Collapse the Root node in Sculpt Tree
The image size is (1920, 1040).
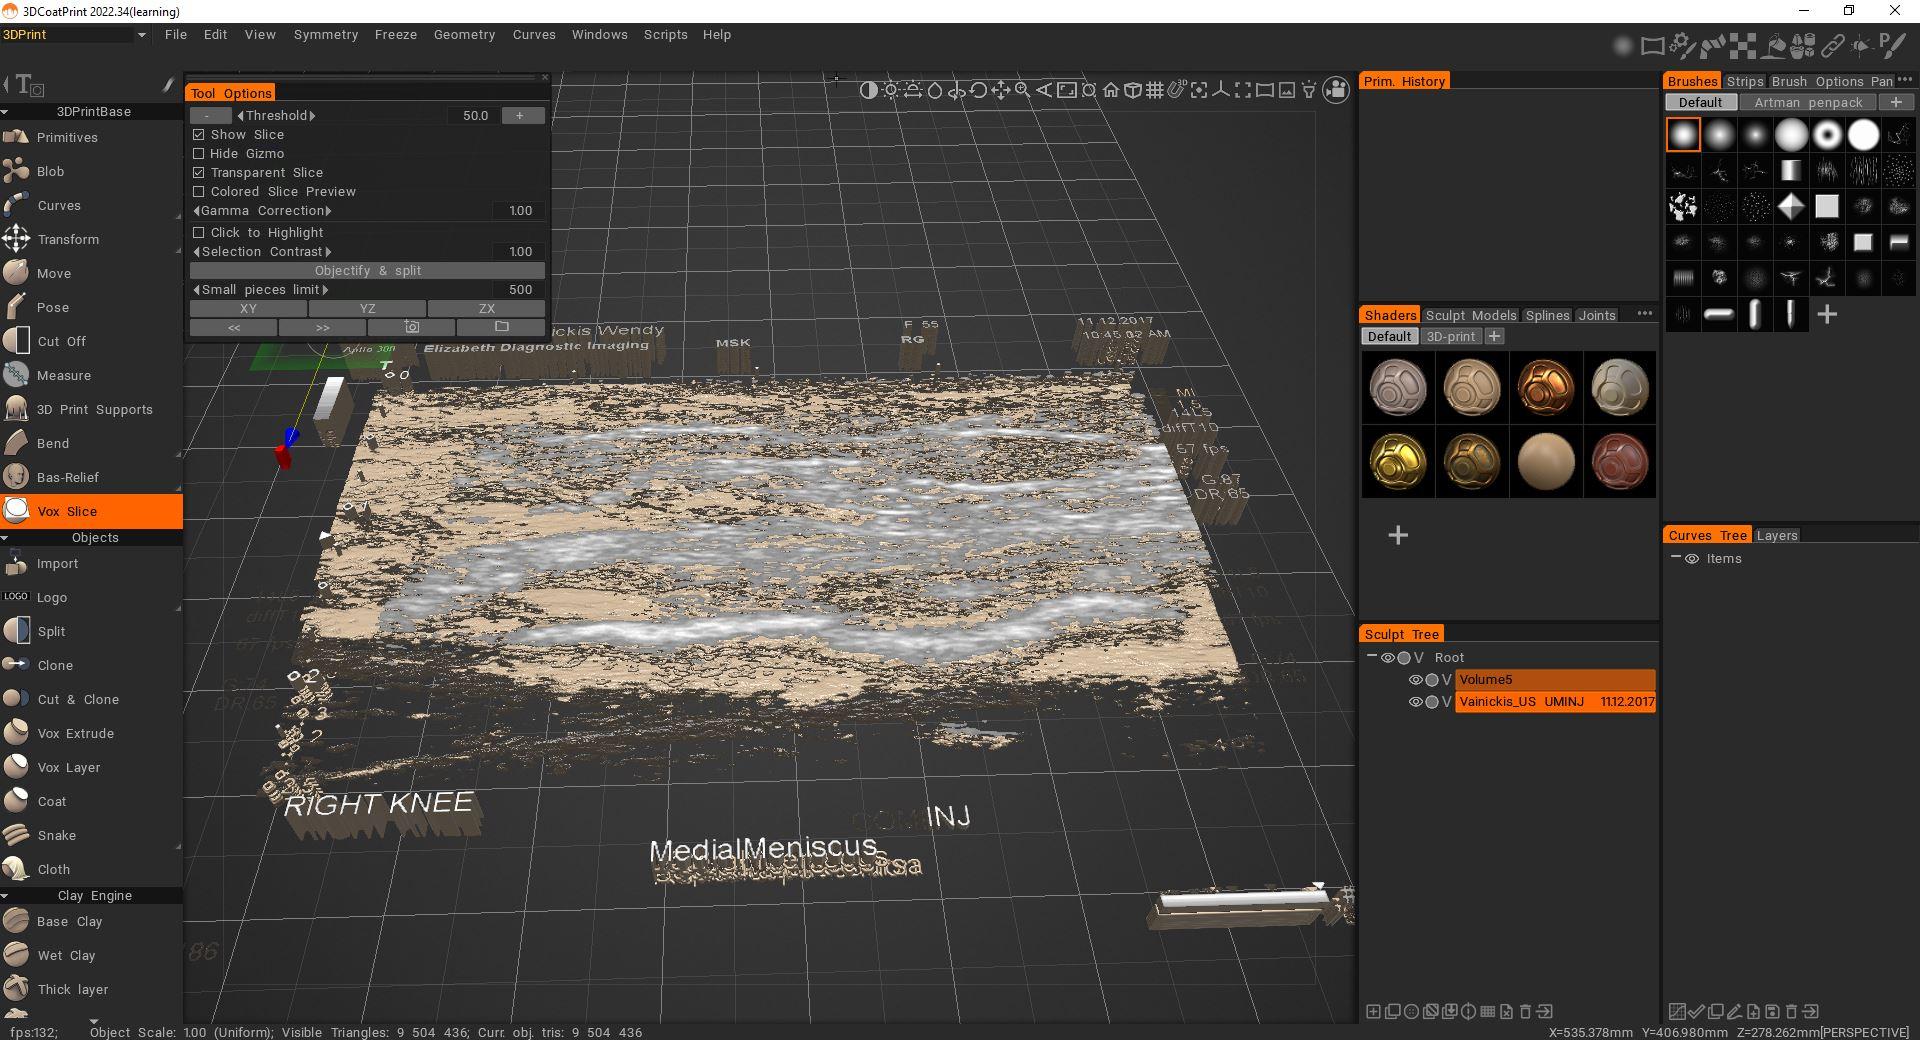[x=1372, y=657]
